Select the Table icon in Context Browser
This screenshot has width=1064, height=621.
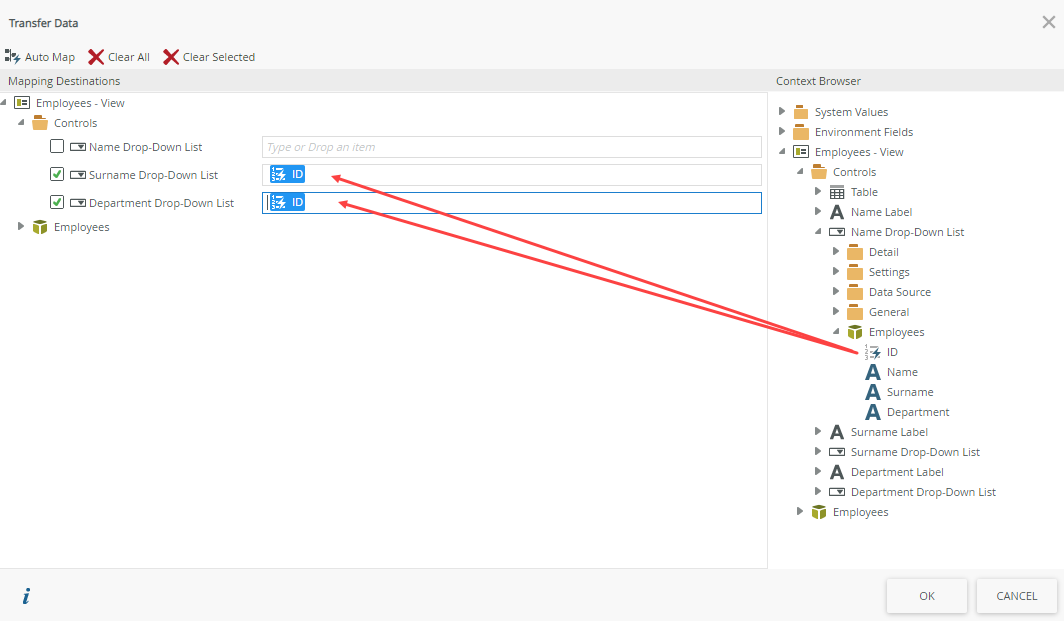pyautogui.click(x=837, y=192)
